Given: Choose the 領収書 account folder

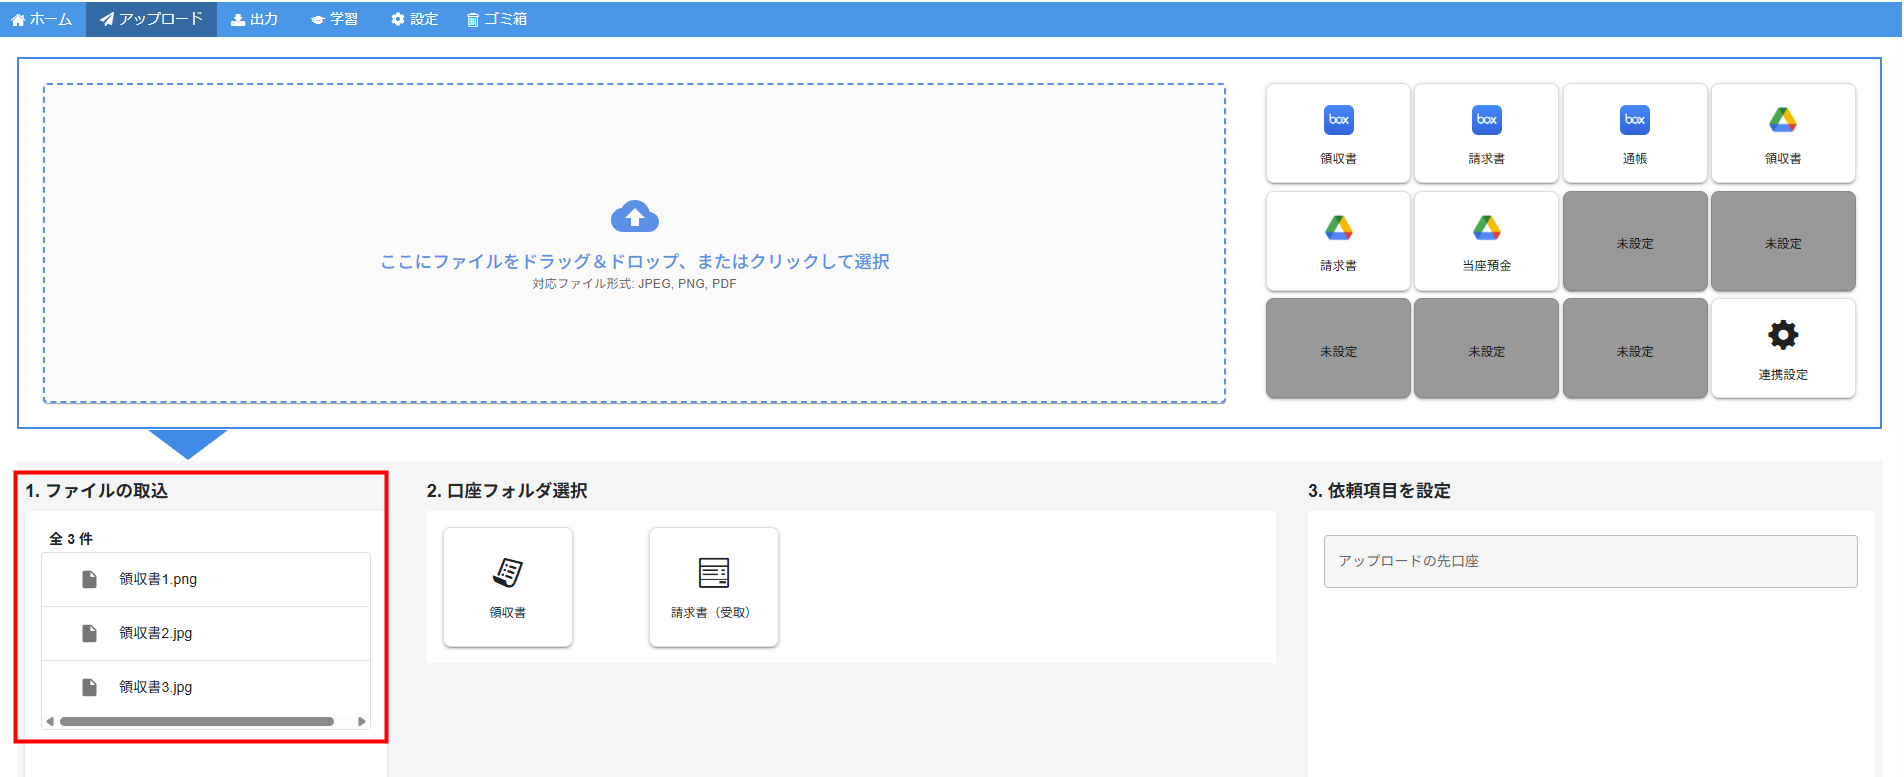Looking at the screenshot, I should point(508,587).
